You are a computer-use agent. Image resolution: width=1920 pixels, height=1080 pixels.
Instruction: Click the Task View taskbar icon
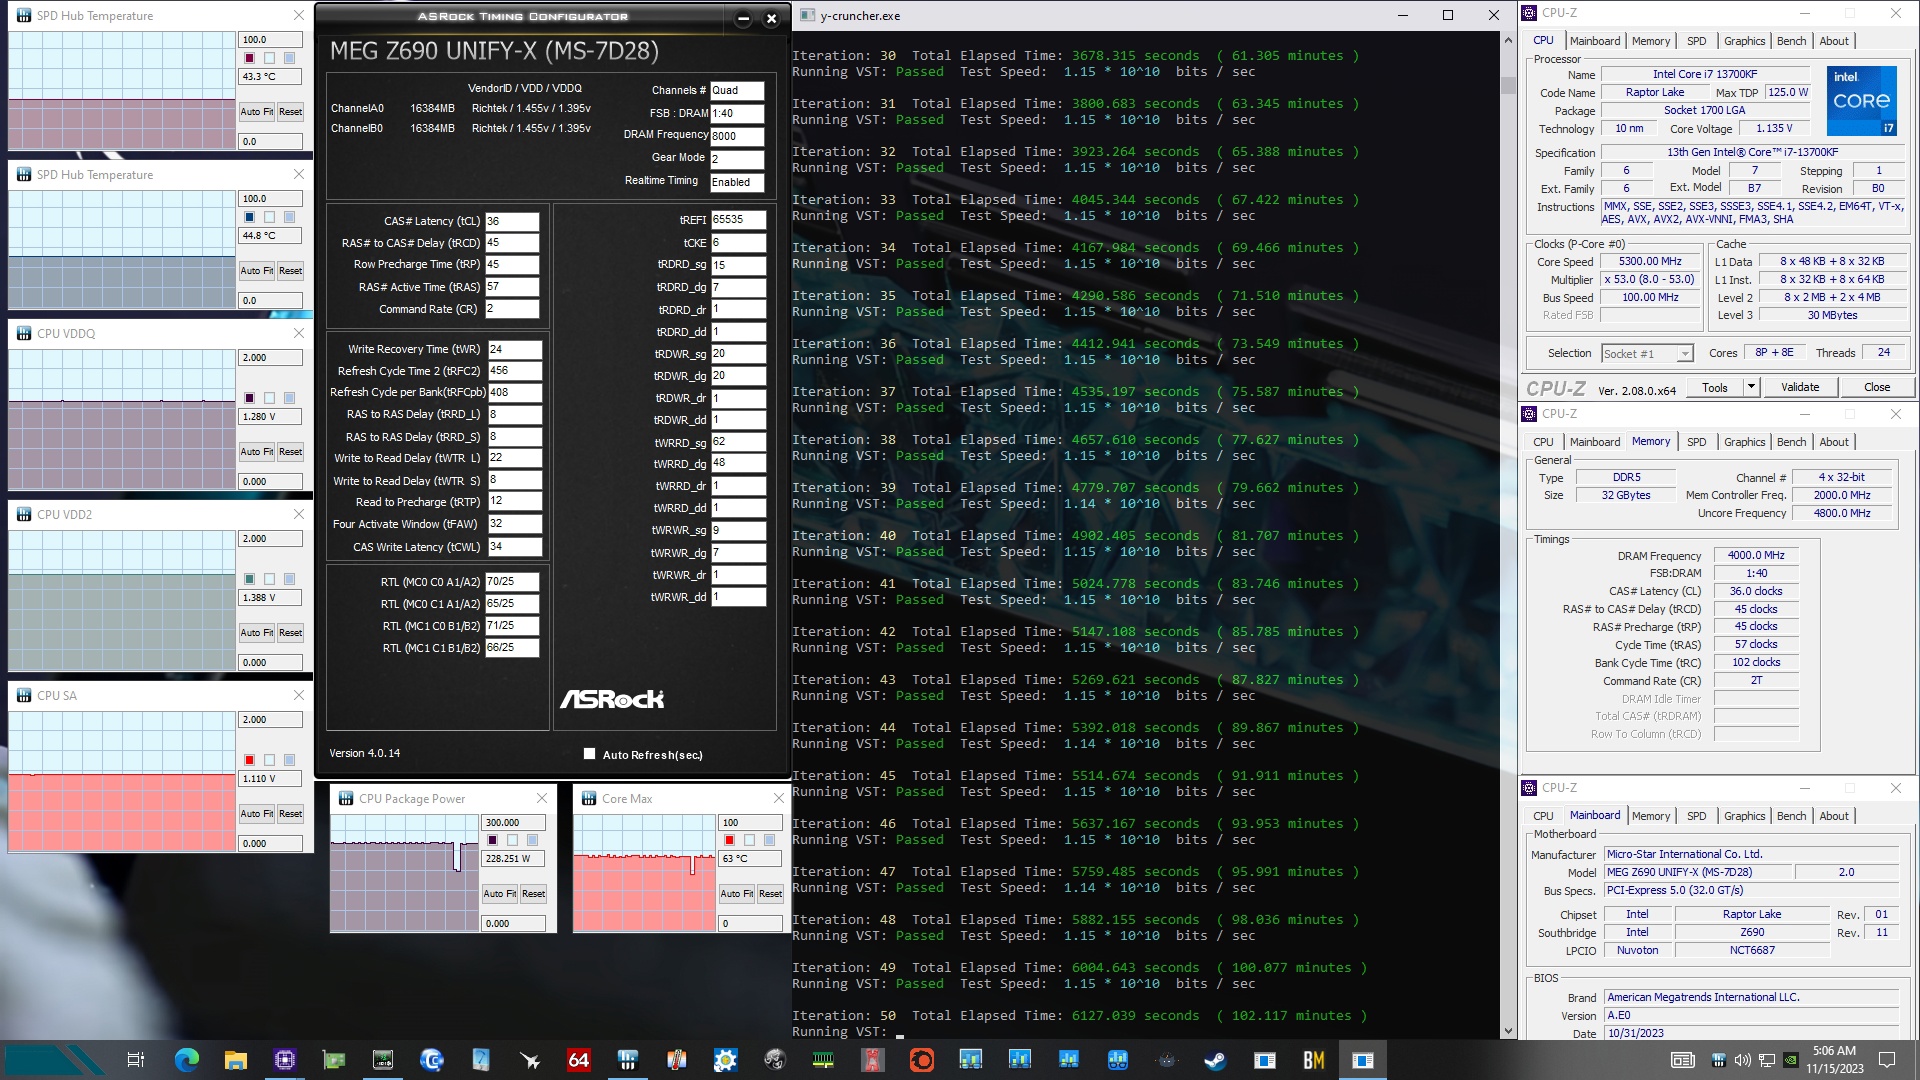(x=136, y=1060)
